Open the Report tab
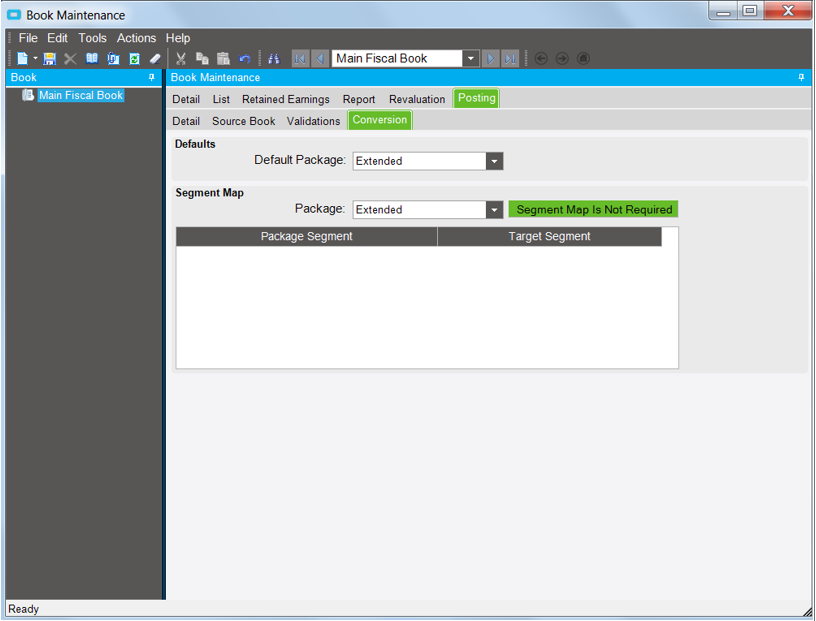The width and height of the screenshot is (816, 621). point(359,99)
